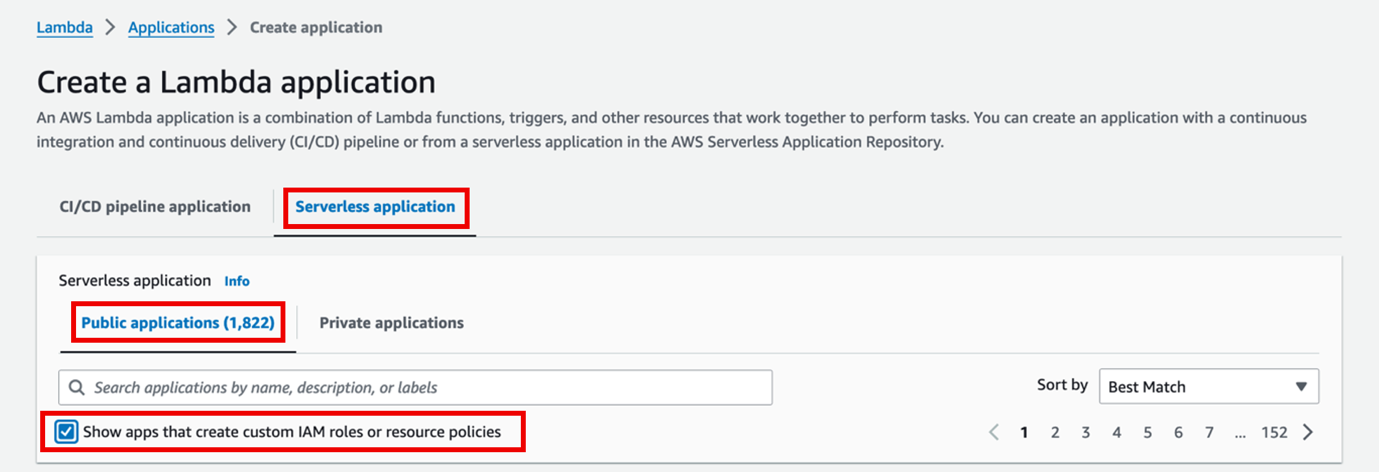Image resolution: width=1379 pixels, height=472 pixels.
Task: Click the next page arrow in pagination
Action: tap(1308, 433)
